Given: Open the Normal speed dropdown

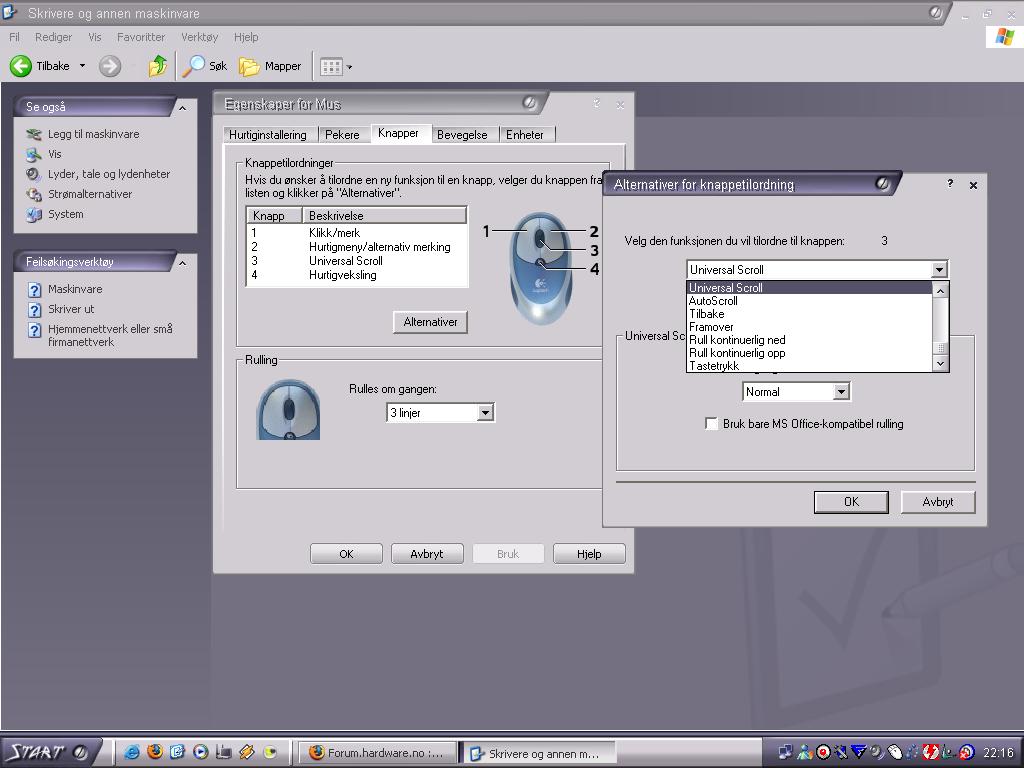Looking at the screenshot, I should (841, 392).
